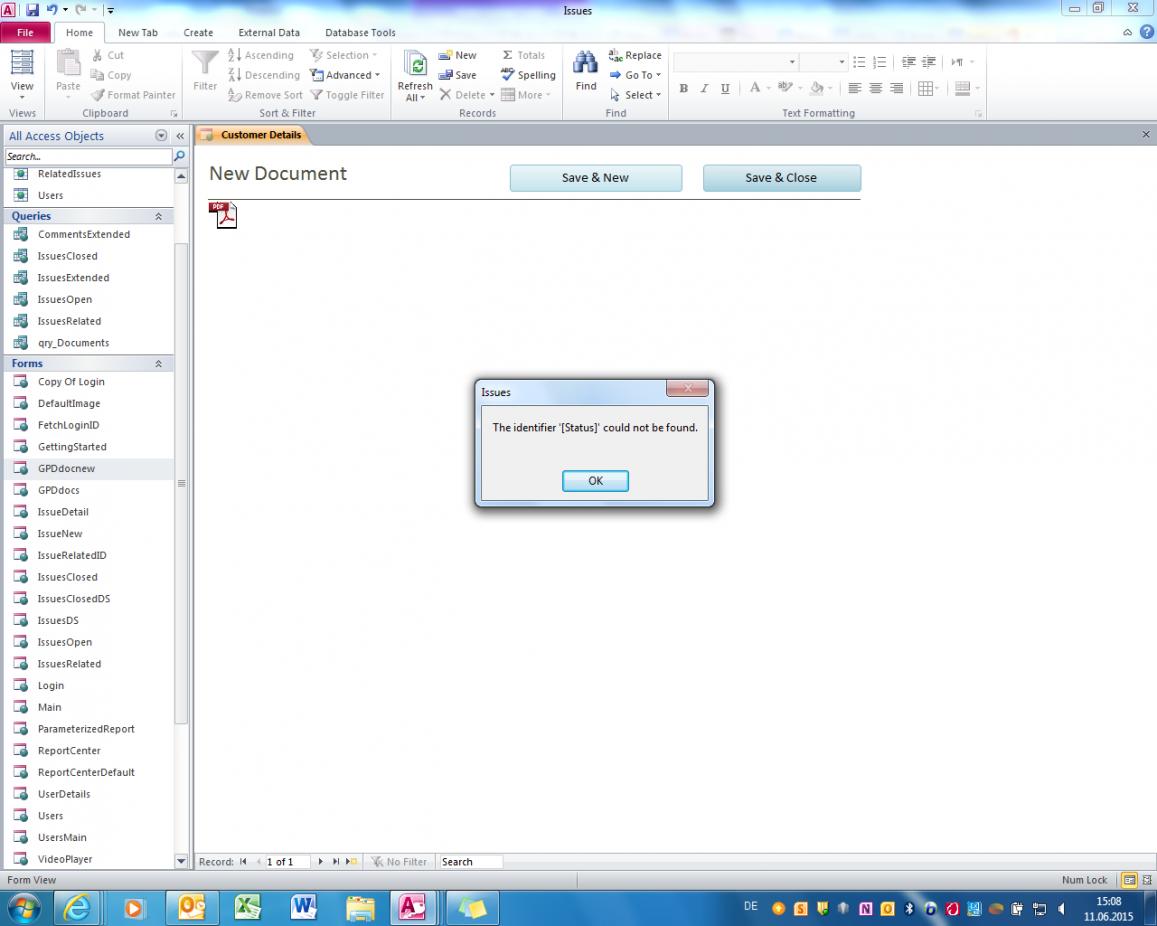This screenshot has width=1157, height=926.
Task: Click the record navigator Search field
Action: [470, 862]
